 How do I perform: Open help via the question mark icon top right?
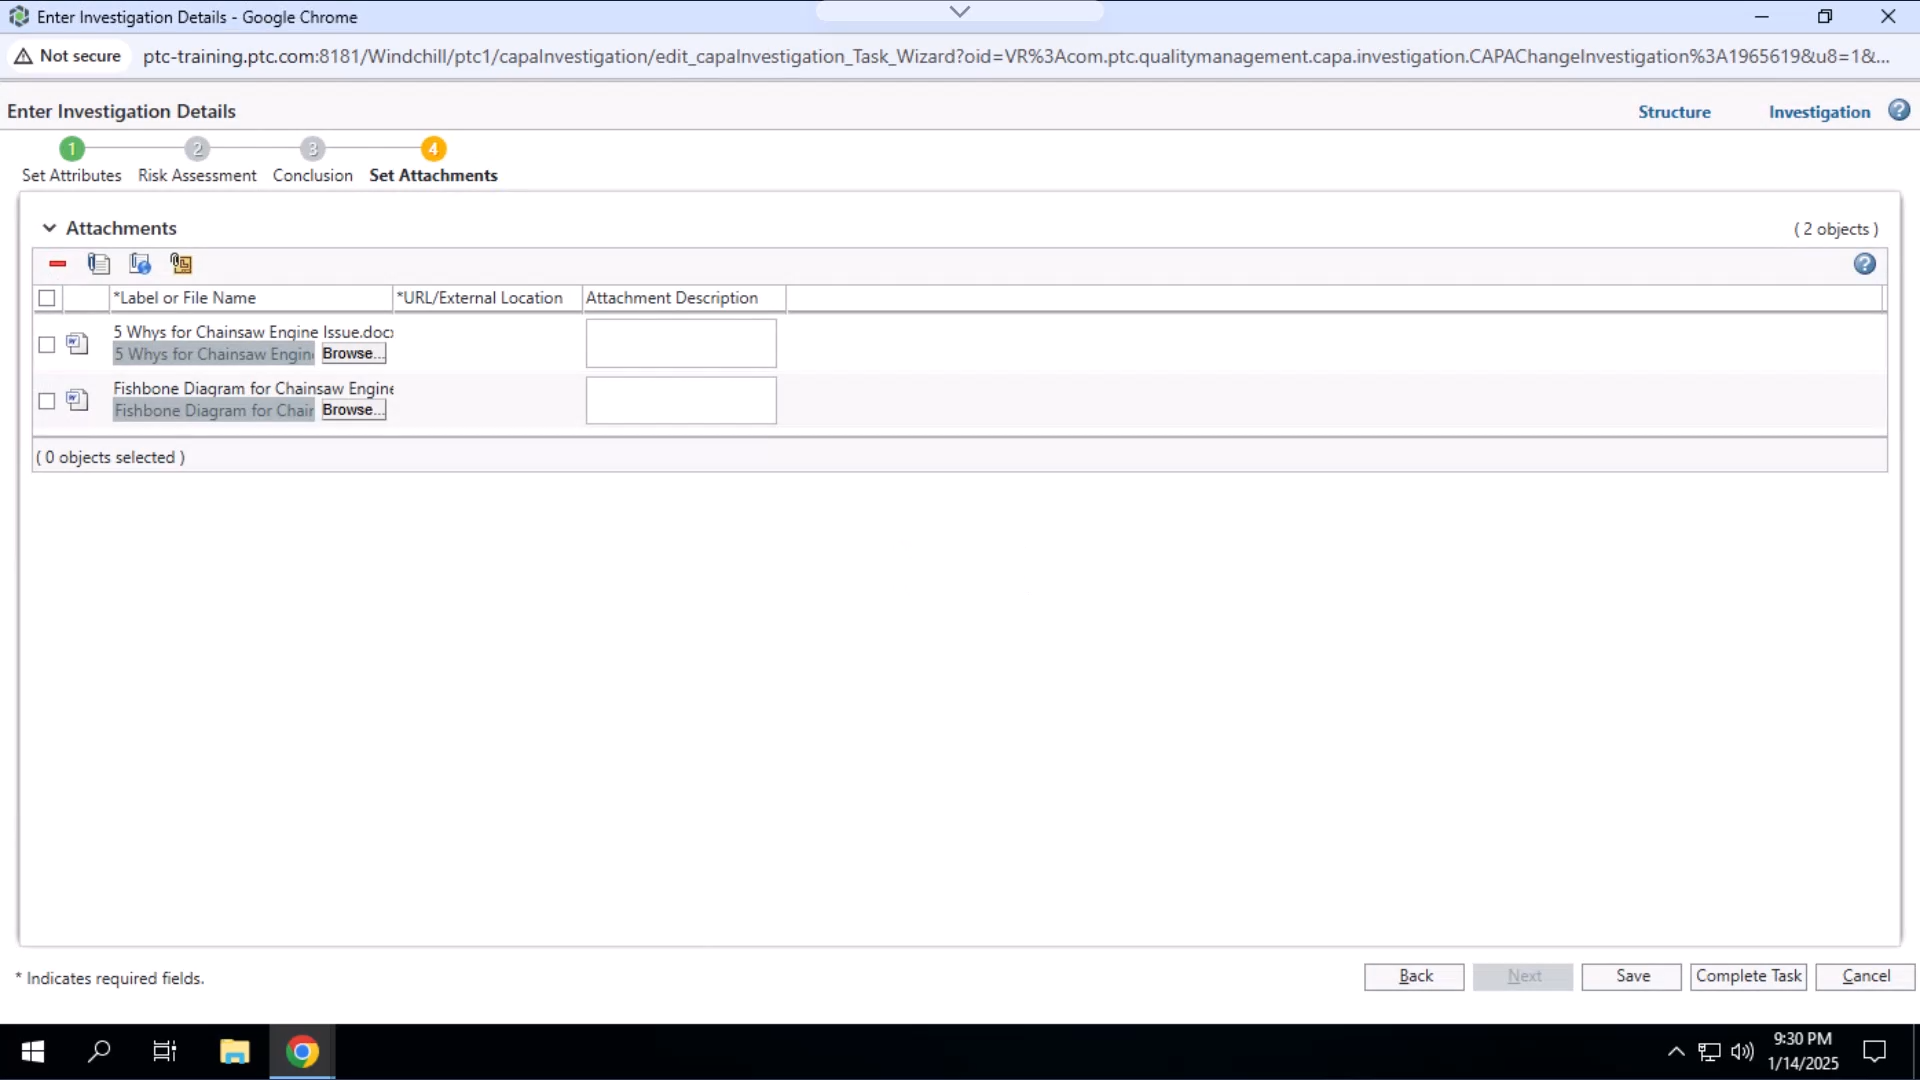(x=1899, y=110)
